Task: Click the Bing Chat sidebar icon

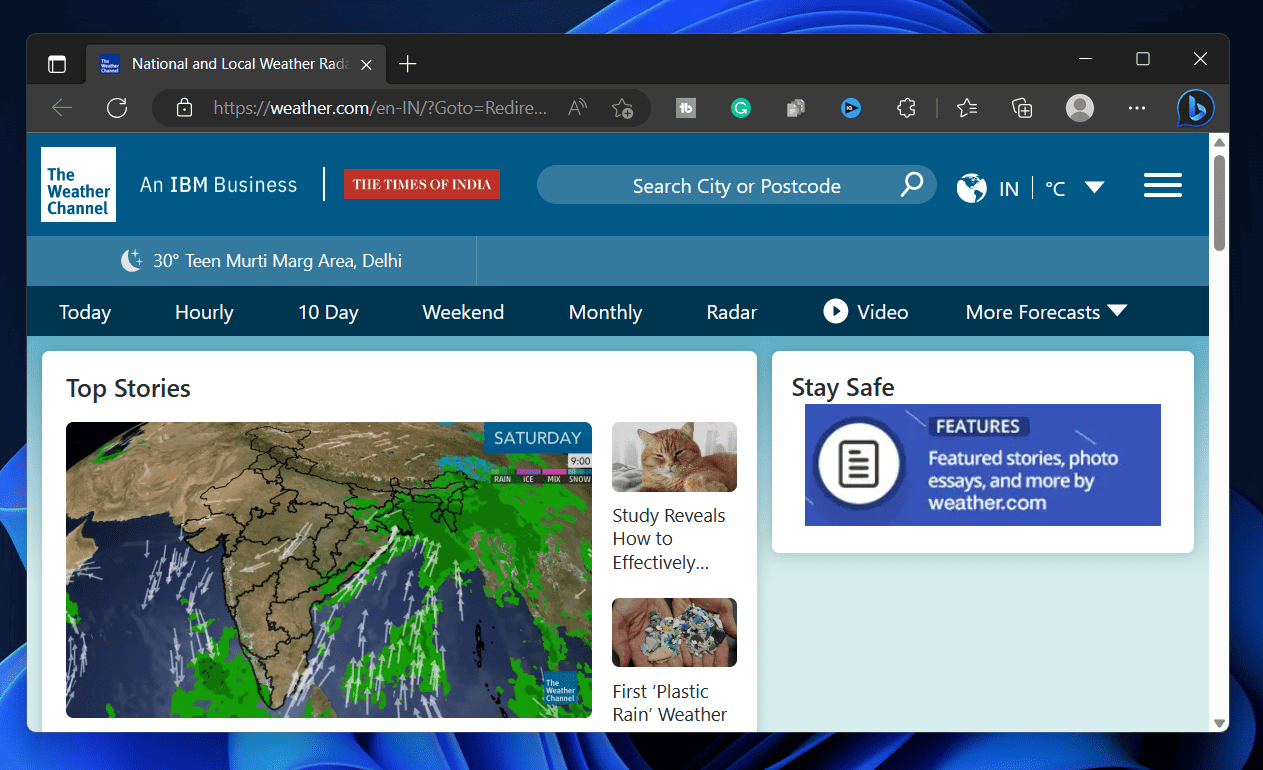Action: pos(1195,108)
